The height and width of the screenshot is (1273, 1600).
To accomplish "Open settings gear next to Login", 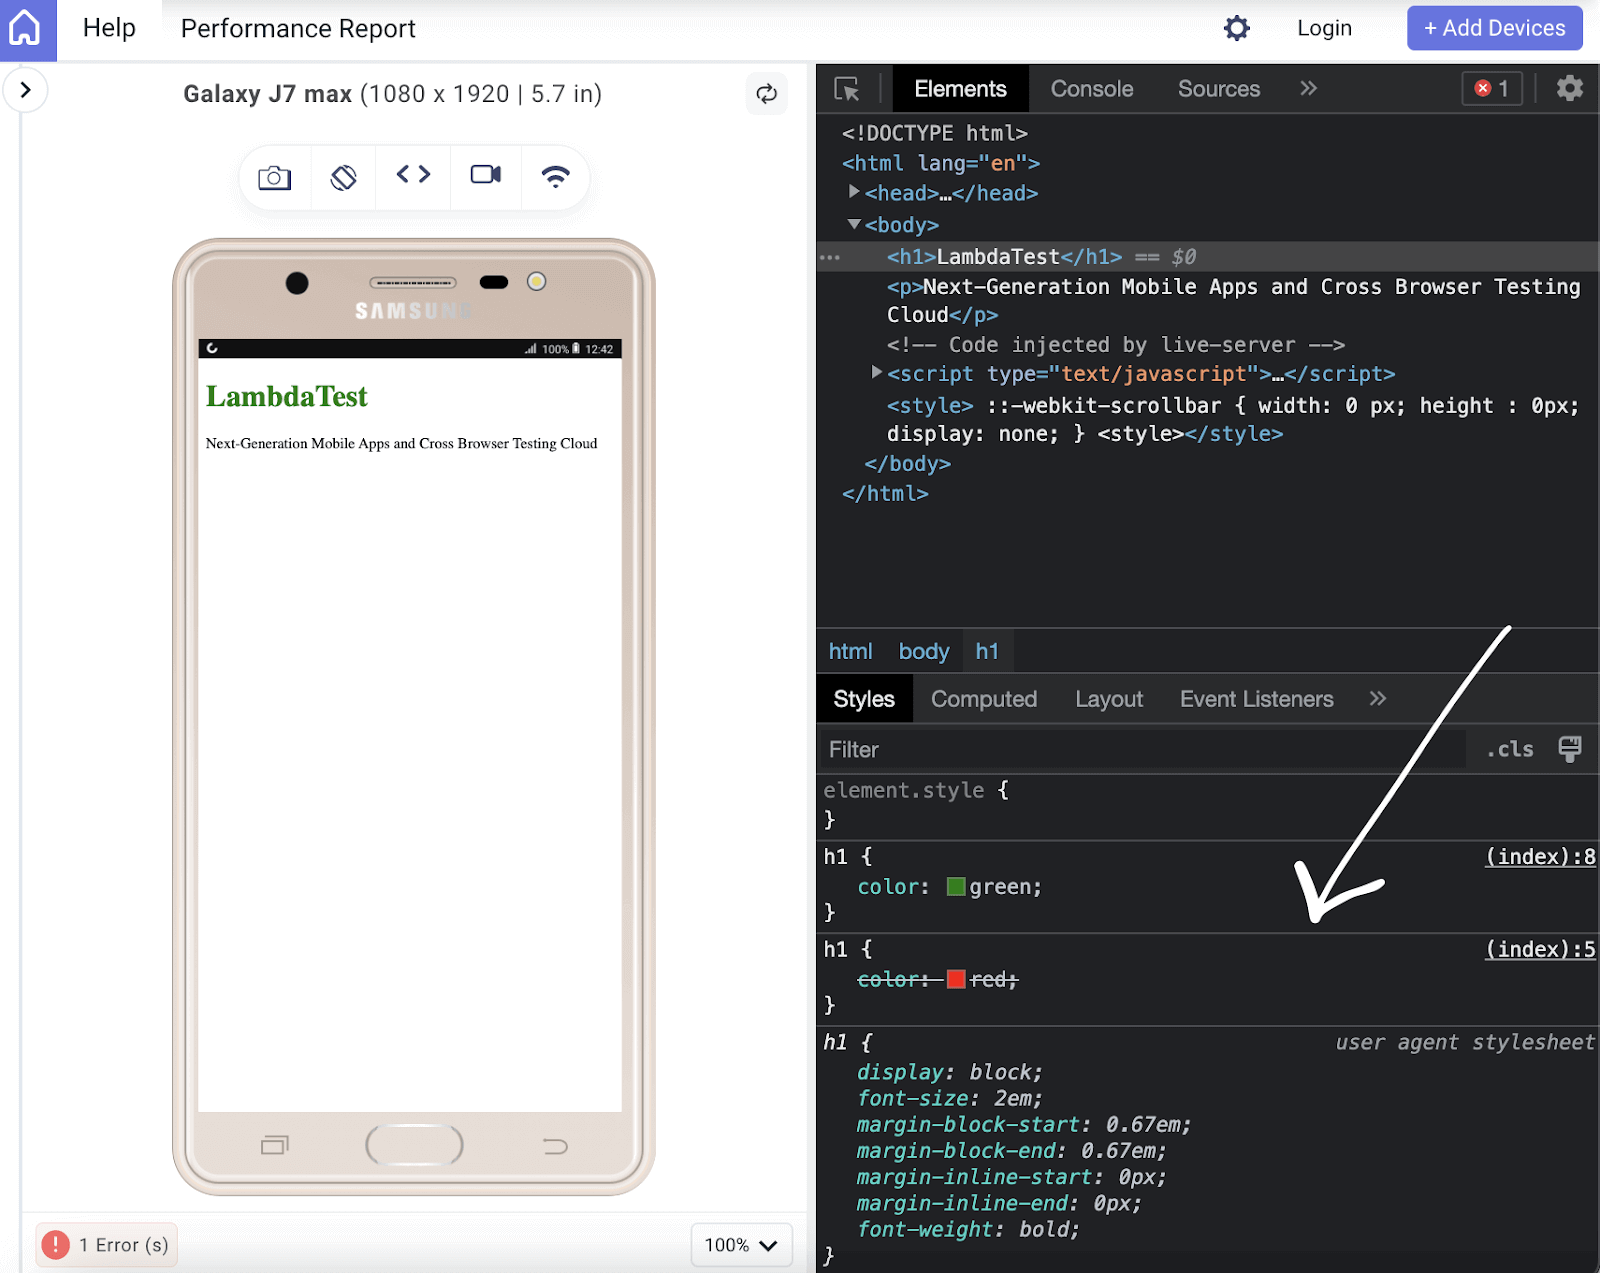I will coord(1237,28).
